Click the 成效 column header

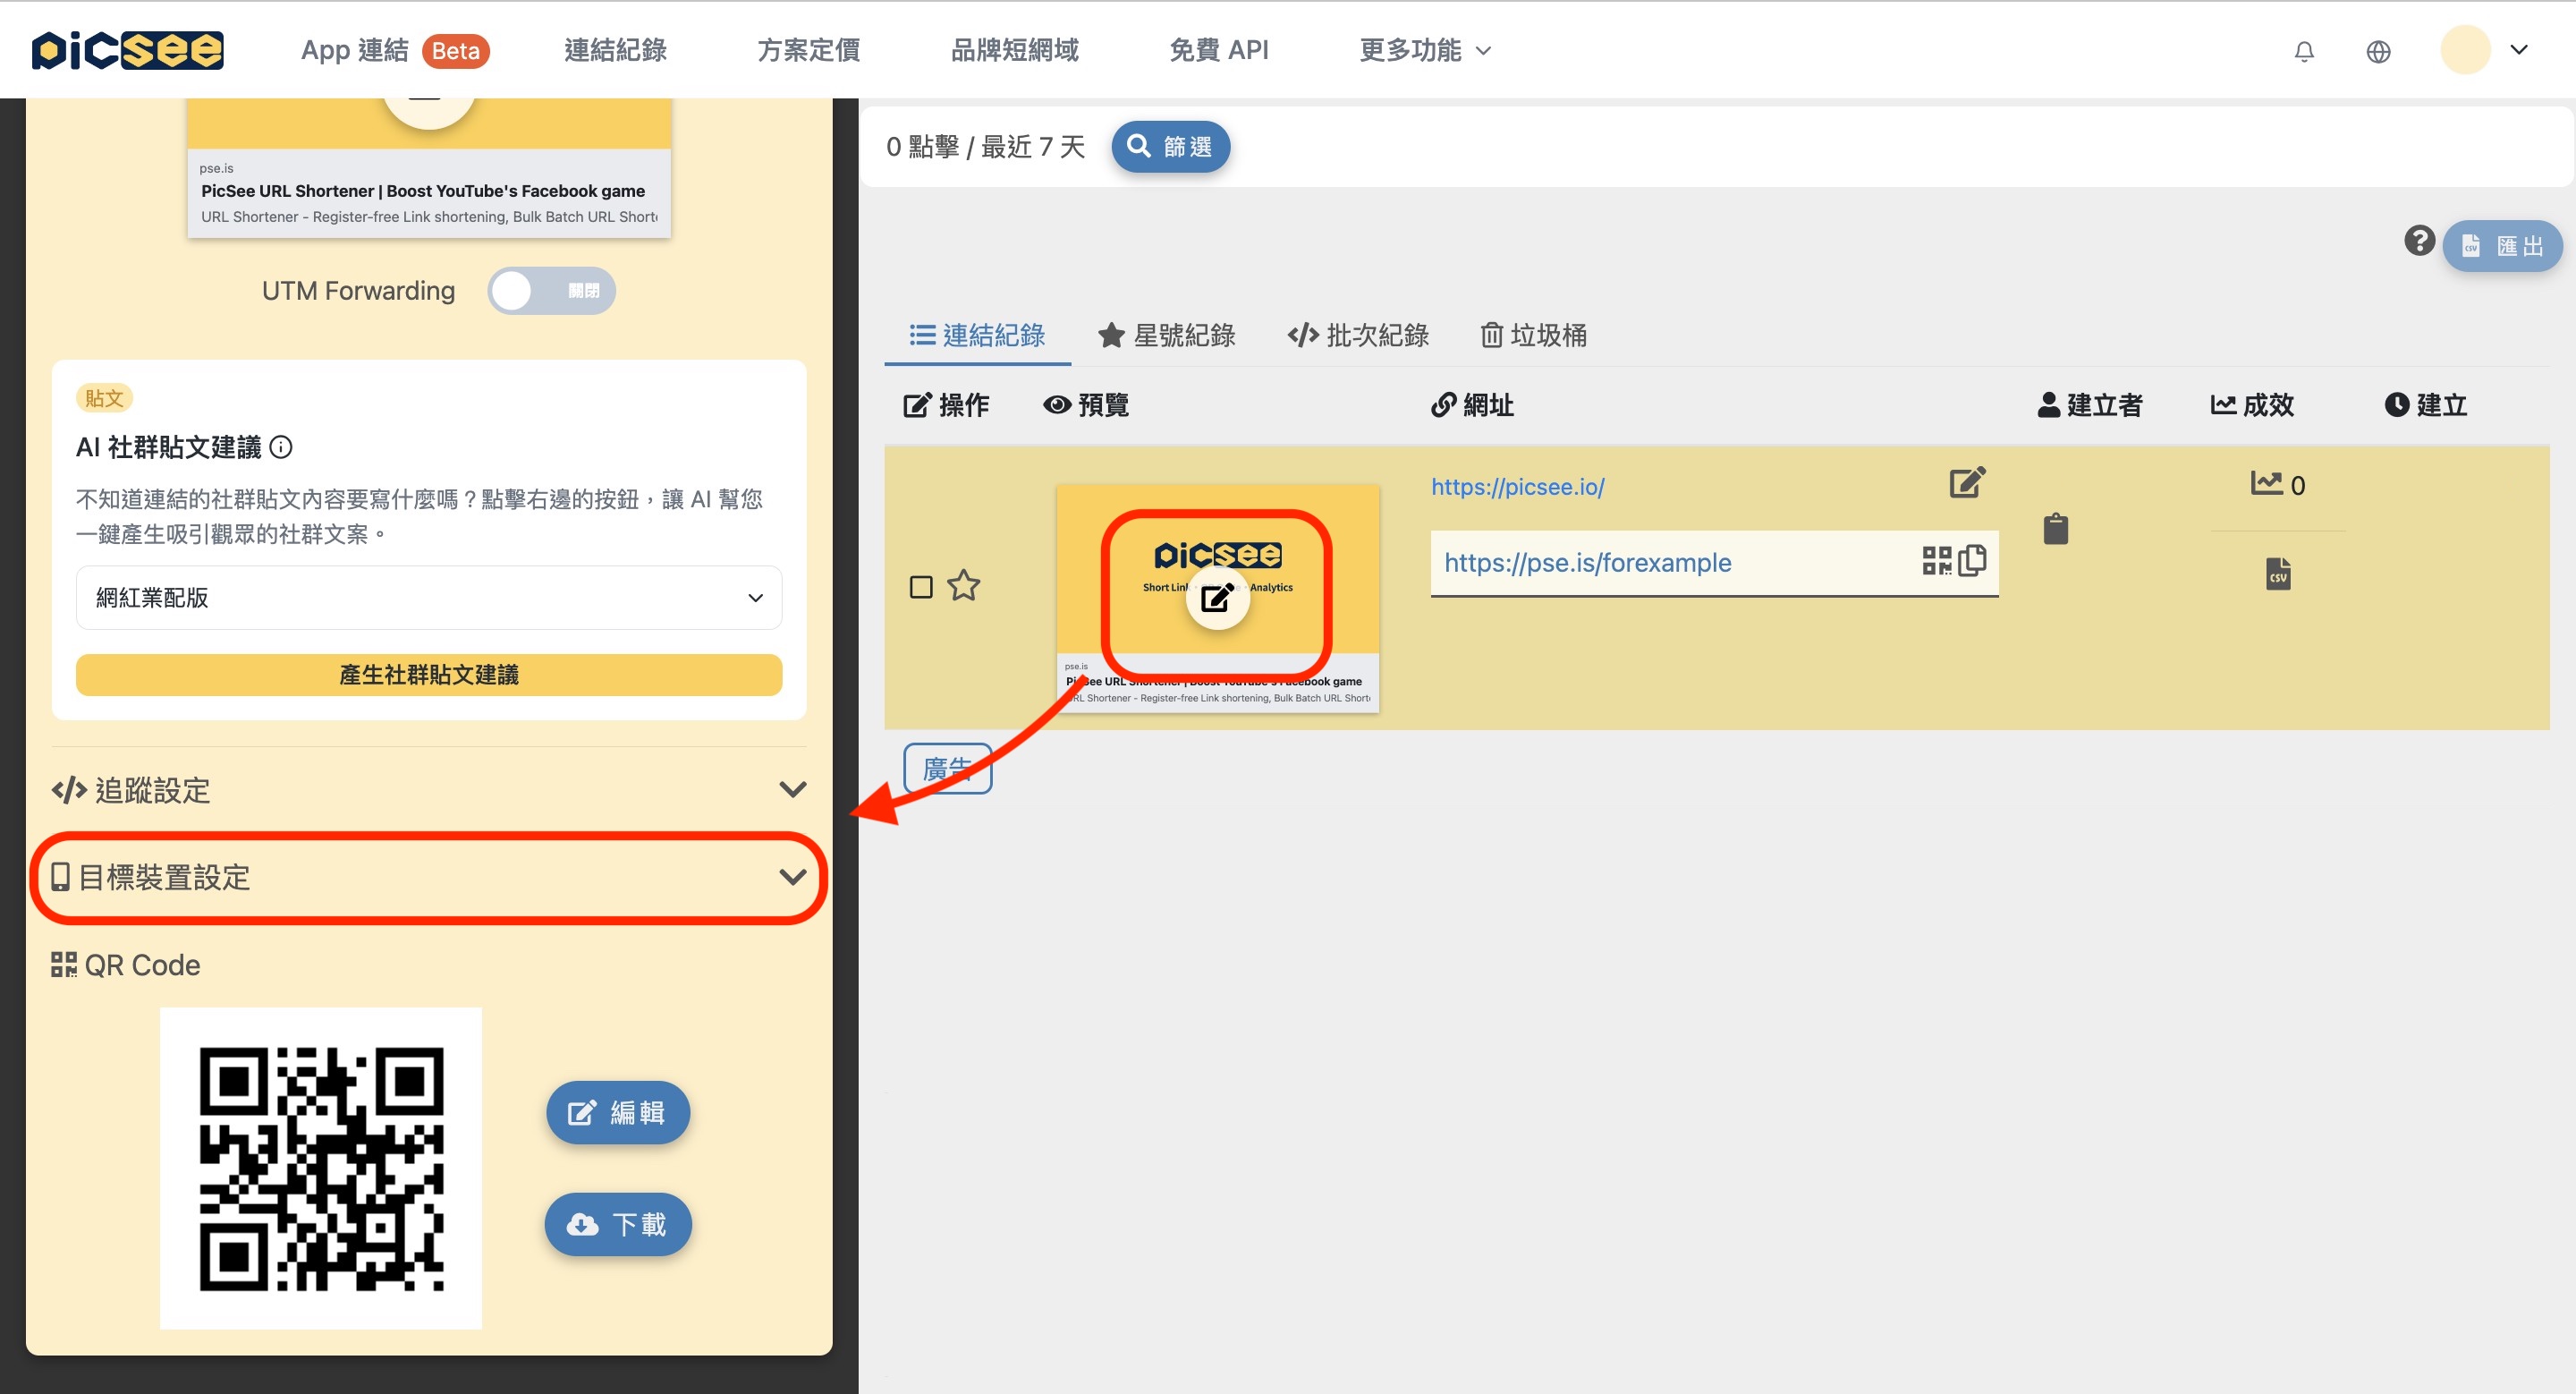click(2252, 406)
